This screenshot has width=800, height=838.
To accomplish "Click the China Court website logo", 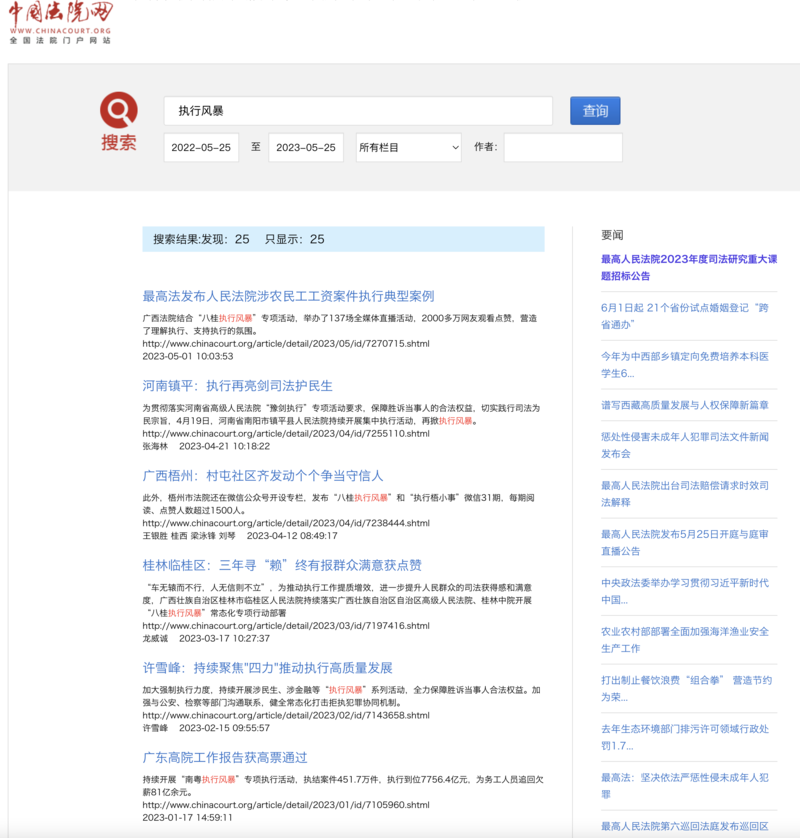I will tap(60, 22).
